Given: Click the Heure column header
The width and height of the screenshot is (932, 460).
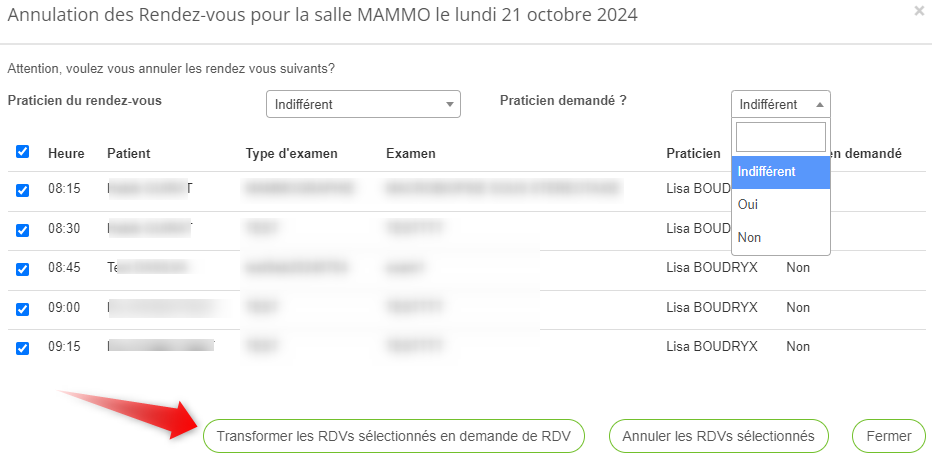Looking at the screenshot, I should 64,154.
